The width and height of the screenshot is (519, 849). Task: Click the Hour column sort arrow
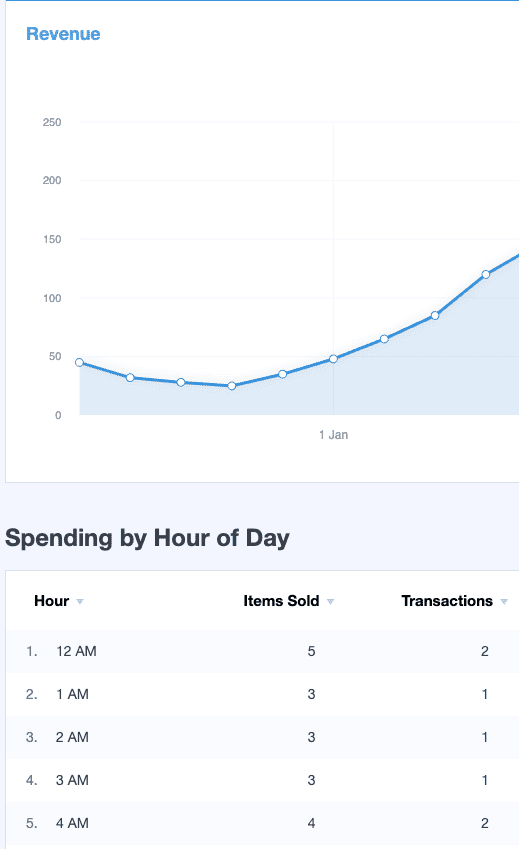pos(80,602)
